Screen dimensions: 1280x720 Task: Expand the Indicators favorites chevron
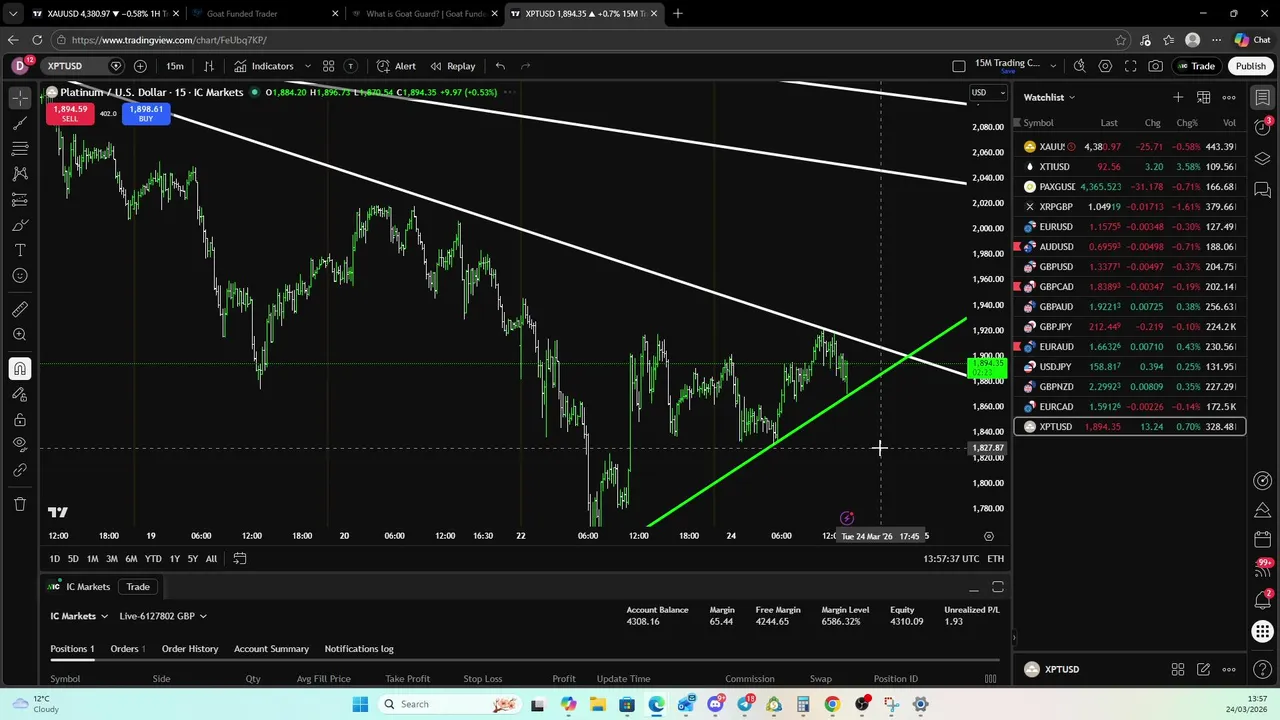[x=307, y=66]
